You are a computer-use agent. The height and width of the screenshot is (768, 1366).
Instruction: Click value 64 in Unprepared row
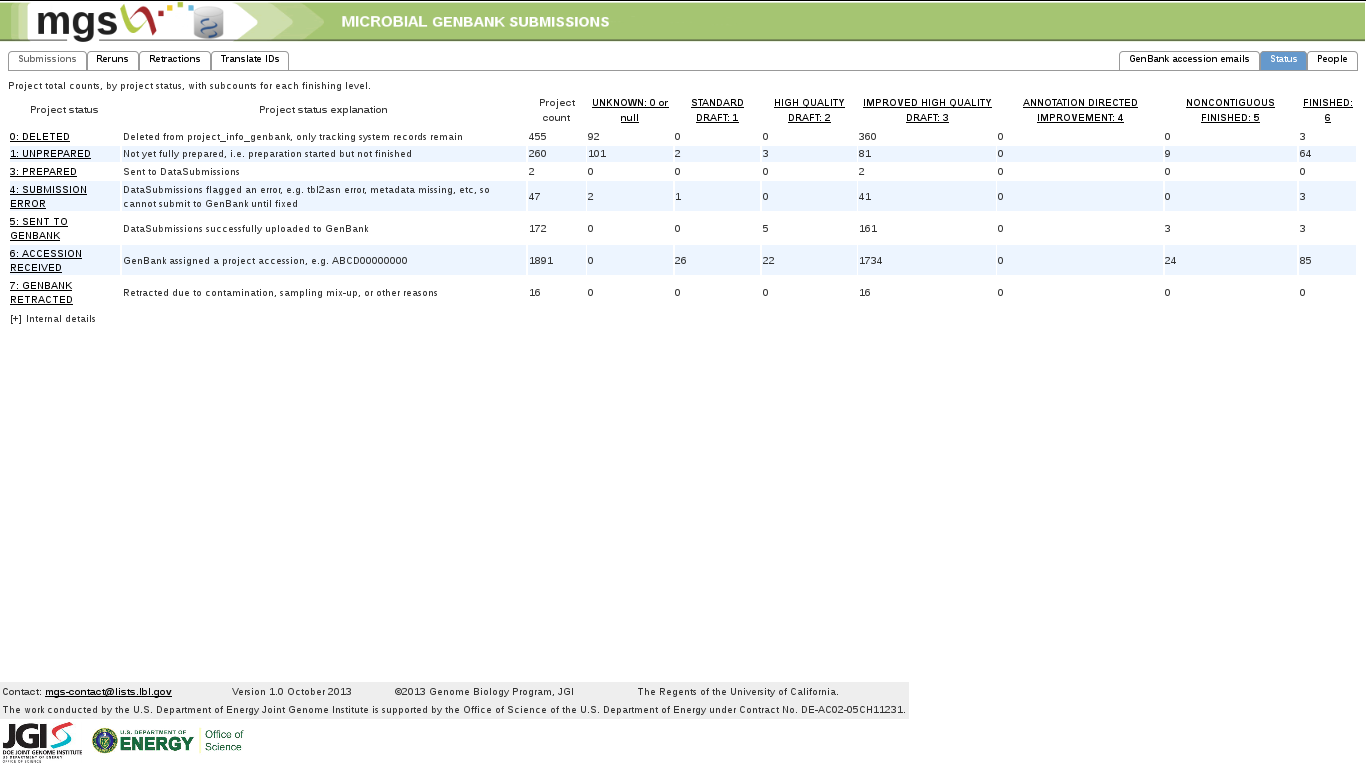(x=1306, y=154)
